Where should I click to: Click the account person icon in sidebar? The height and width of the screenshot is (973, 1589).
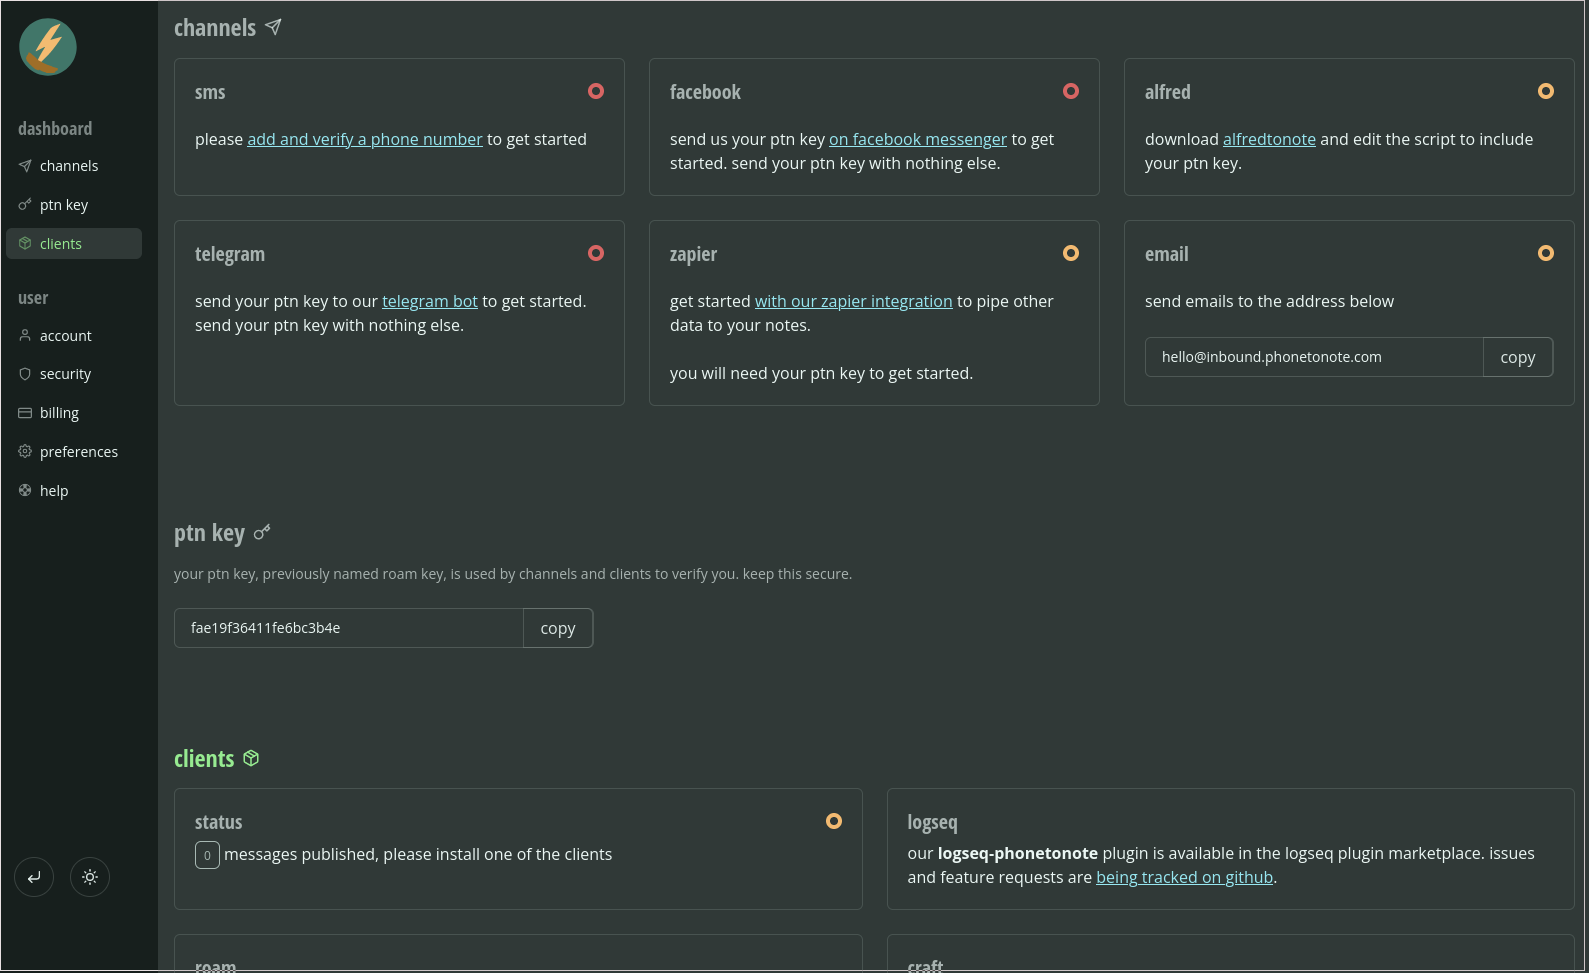pyautogui.click(x=25, y=336)
